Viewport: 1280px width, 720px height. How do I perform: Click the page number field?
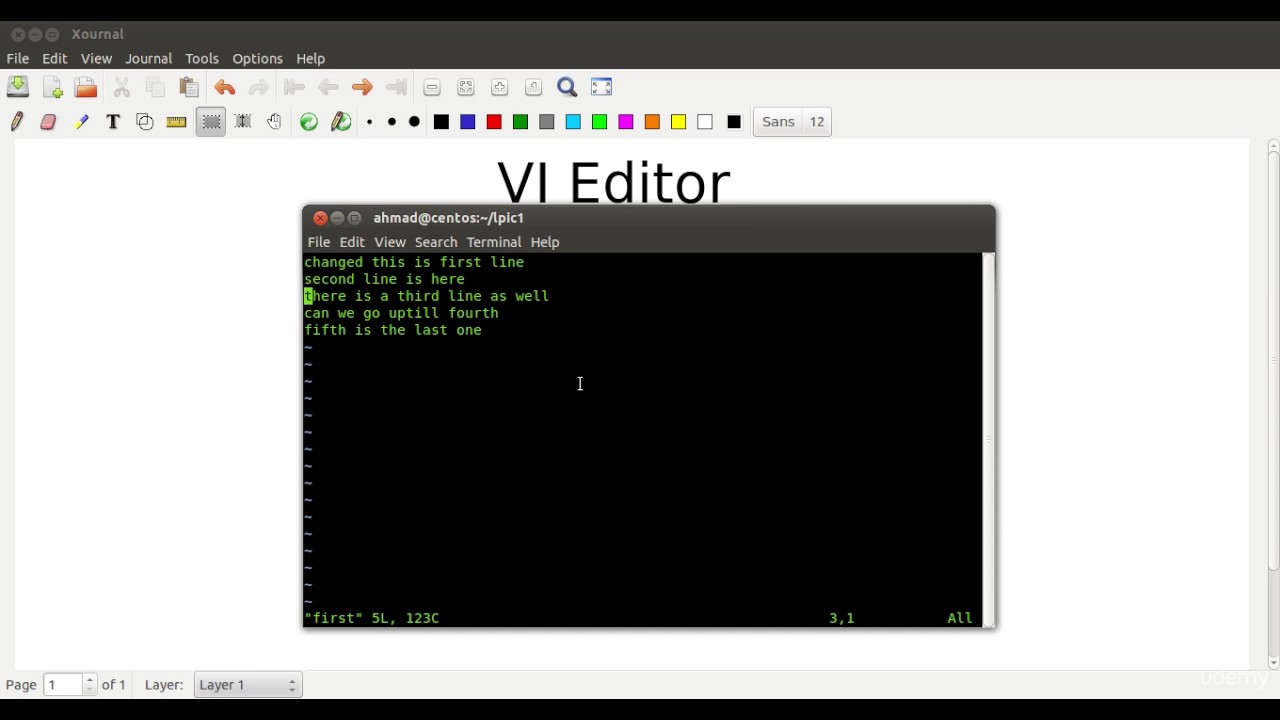[62, 685]
